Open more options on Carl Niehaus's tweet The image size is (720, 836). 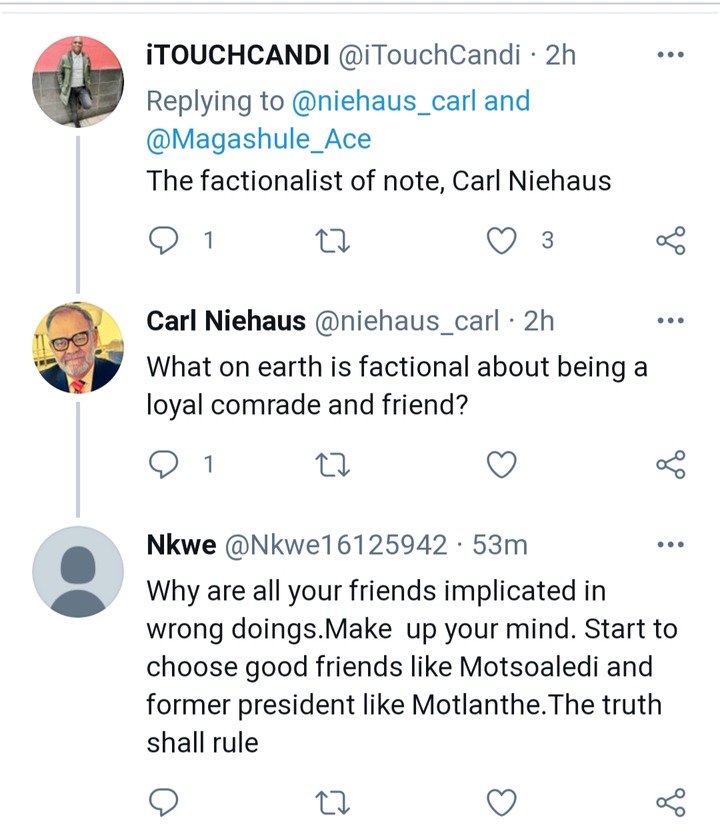point(671,320)
